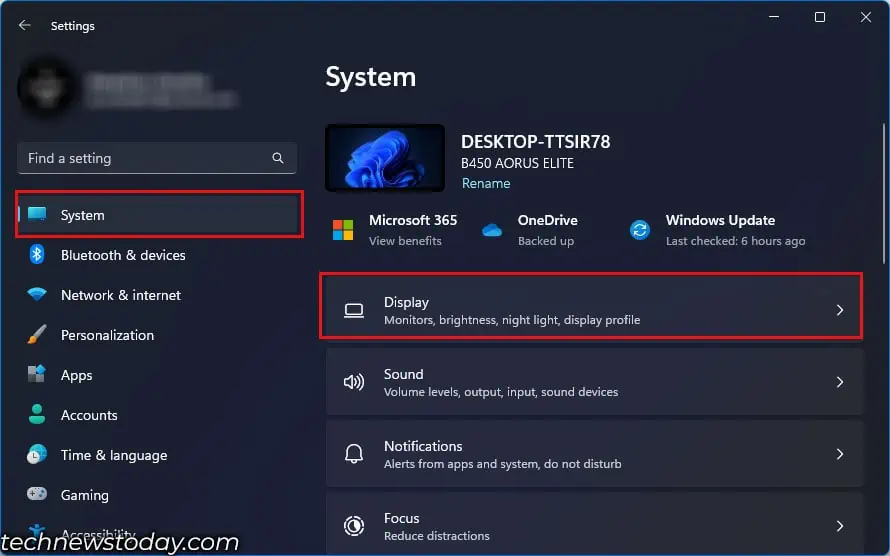Click the back arrow in Settings header
The width and height of the screenshot is (890, 556).
24,25
